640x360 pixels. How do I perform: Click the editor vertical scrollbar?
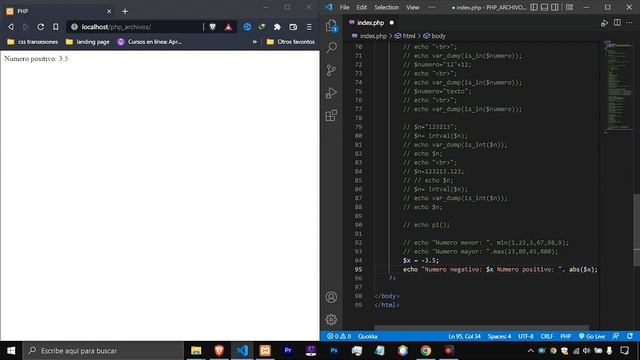pos(637,231)
